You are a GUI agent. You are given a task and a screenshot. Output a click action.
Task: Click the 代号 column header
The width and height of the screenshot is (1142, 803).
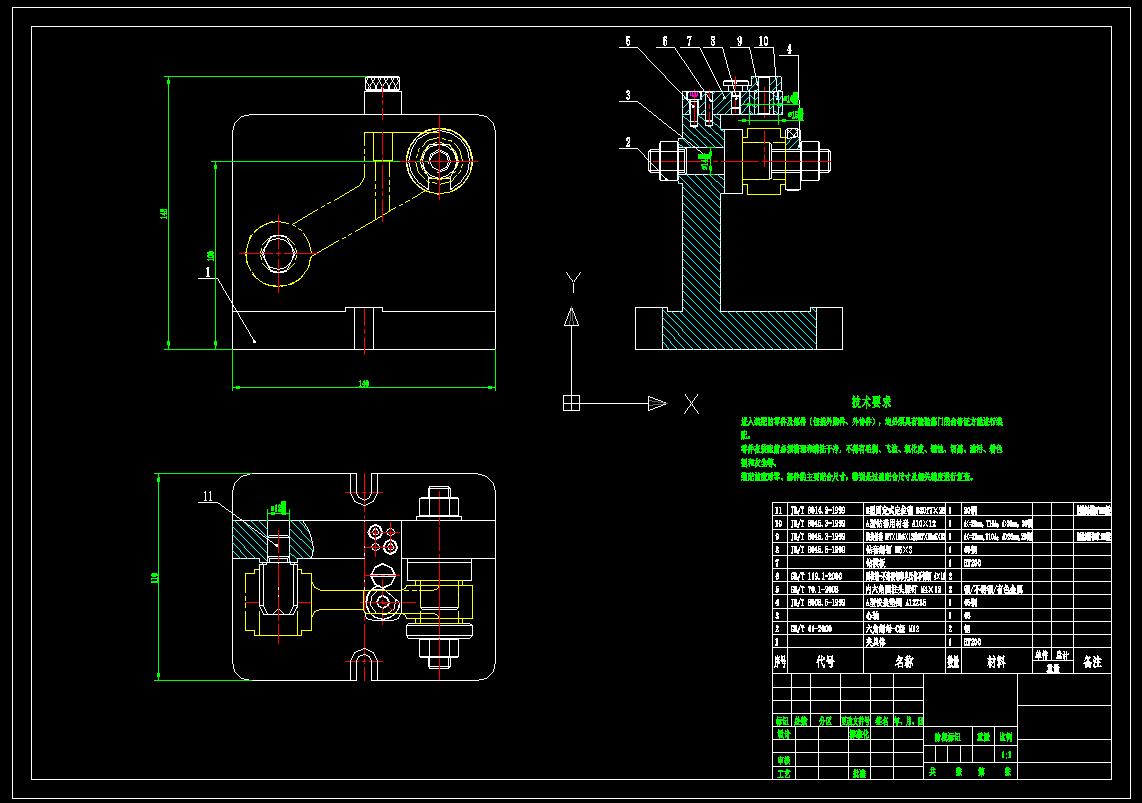(825, 661)
